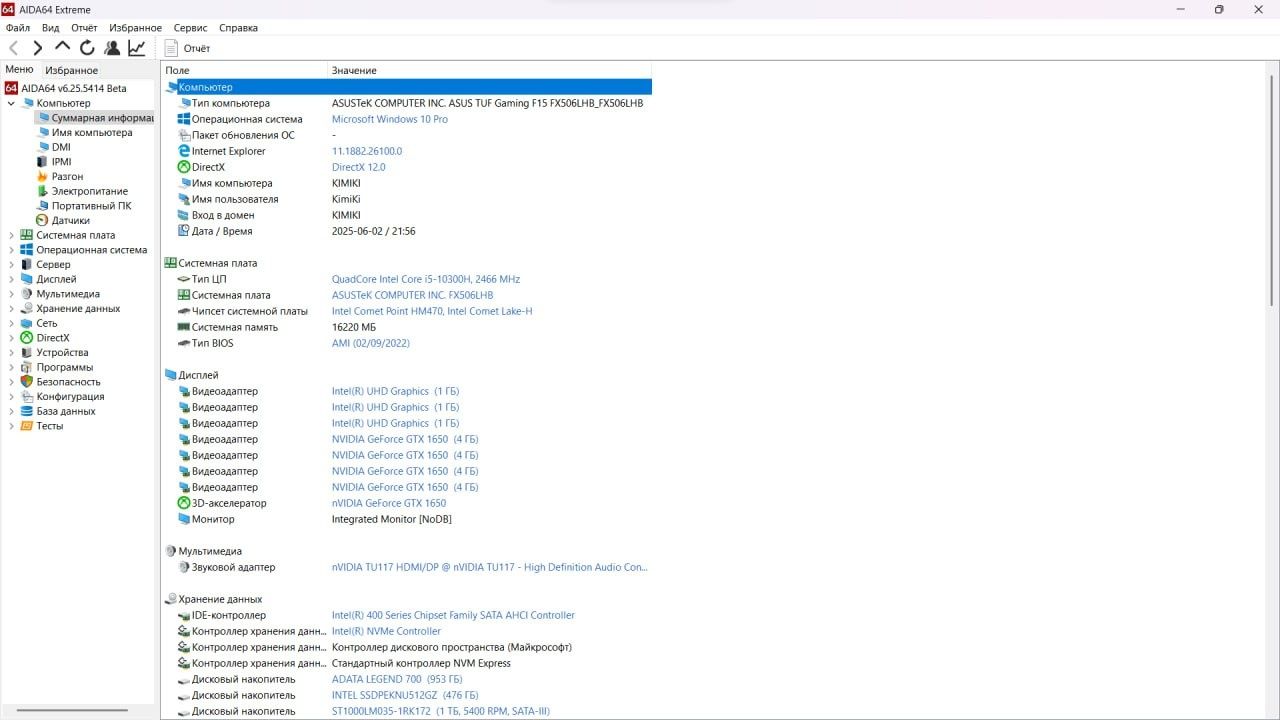
Task: Open the Intel Comet Point HM470 chipset link
Action: 432,311
